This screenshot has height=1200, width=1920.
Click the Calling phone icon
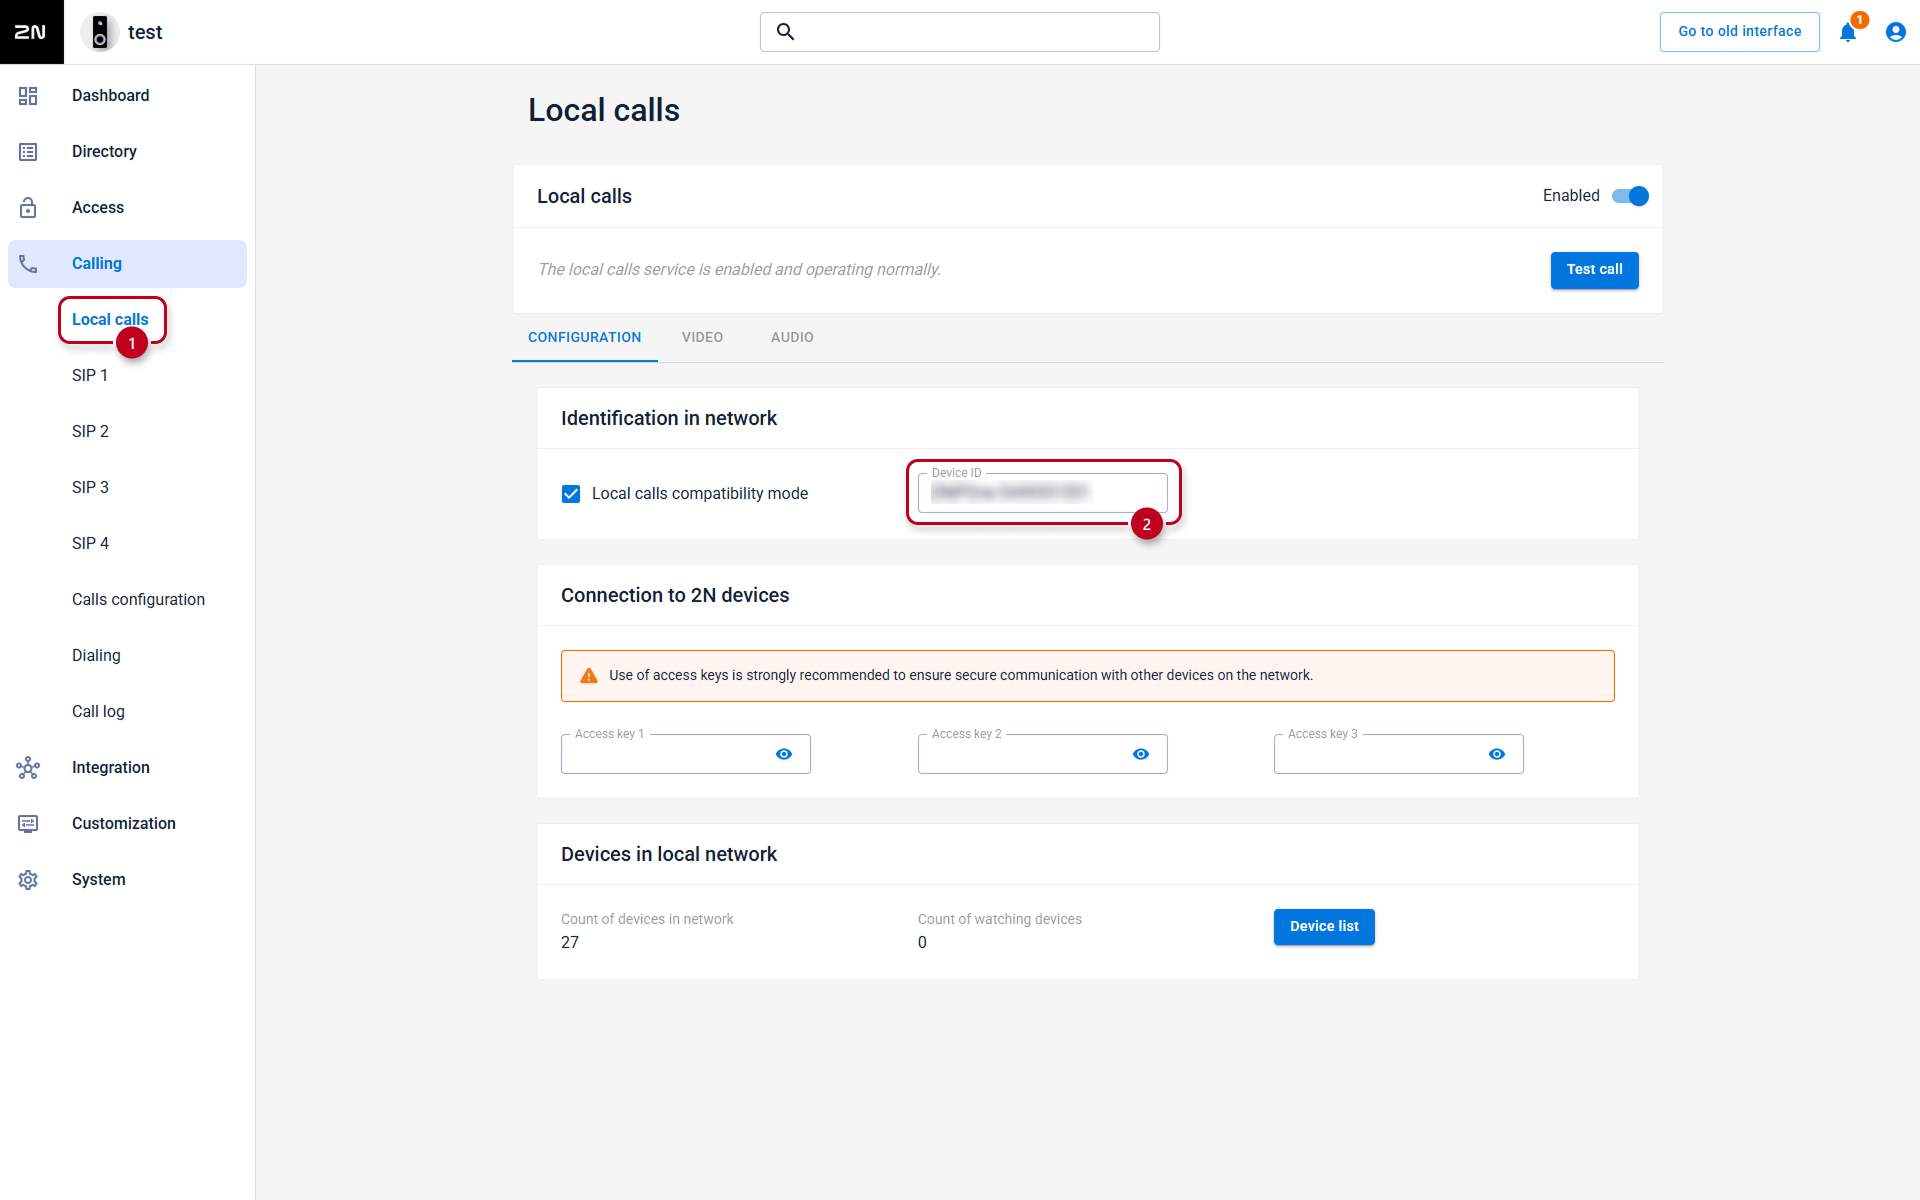[x=28, y=264]
